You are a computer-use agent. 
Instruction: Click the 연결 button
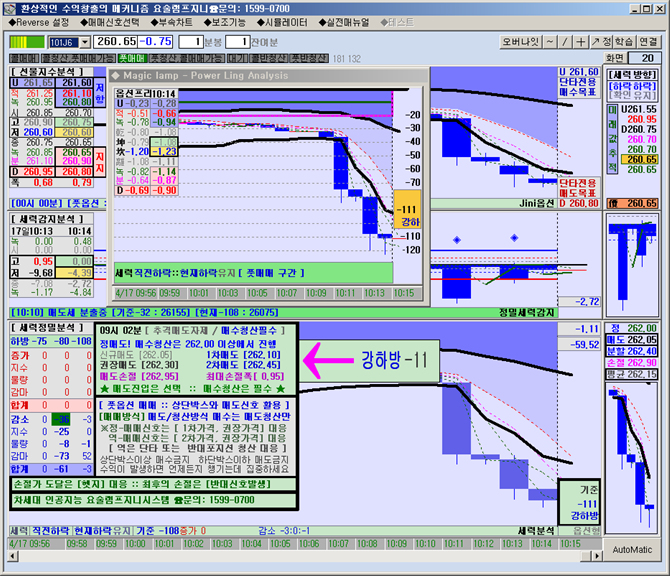[648, 42]
